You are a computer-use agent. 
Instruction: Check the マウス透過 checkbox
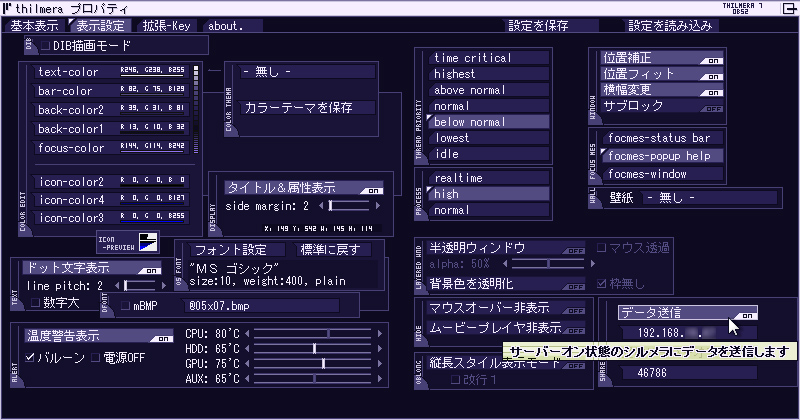[601, 248]
